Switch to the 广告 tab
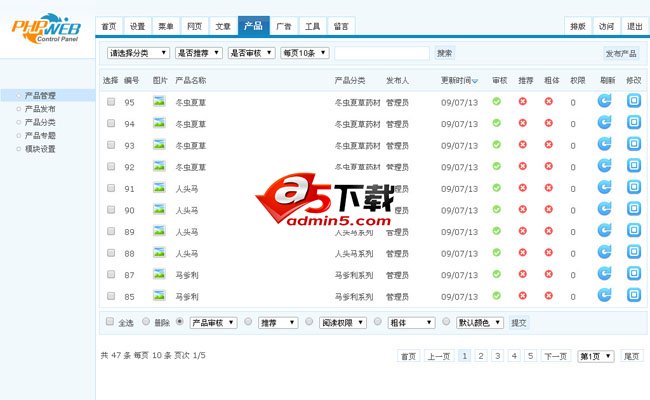Image resolution: width=650 pixels, height=400 pixels. pyautogui.click(x=284, y=26)
